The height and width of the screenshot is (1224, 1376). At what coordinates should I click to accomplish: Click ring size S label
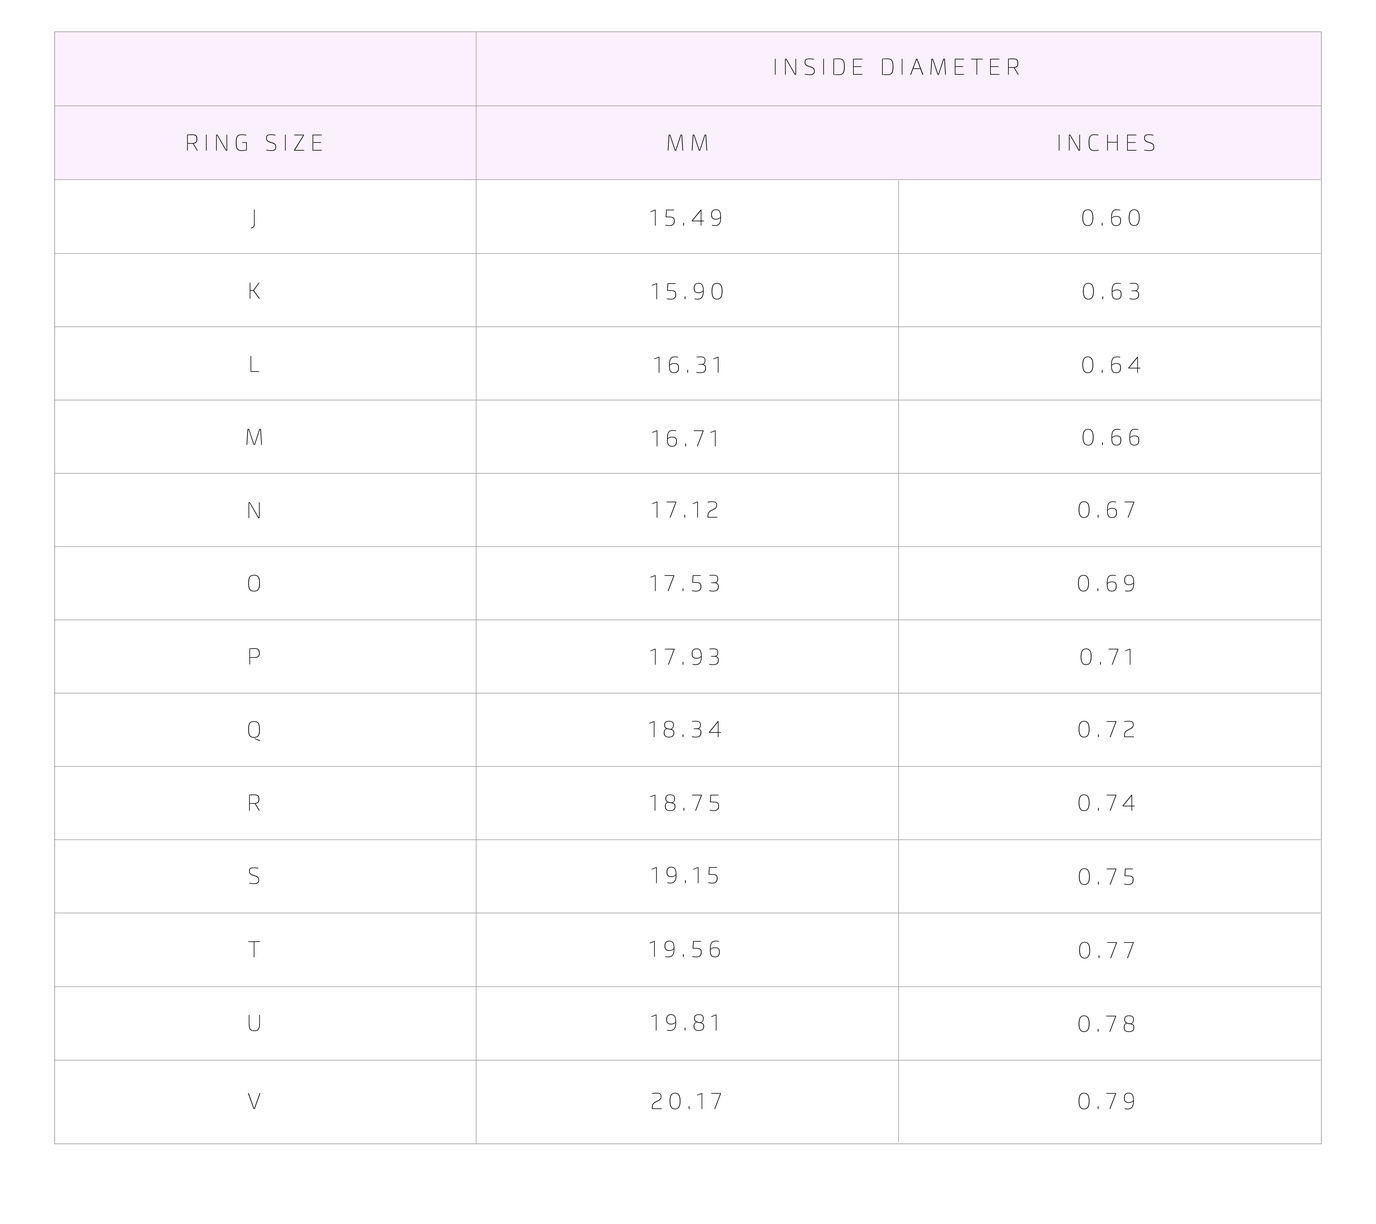point(254,876)
